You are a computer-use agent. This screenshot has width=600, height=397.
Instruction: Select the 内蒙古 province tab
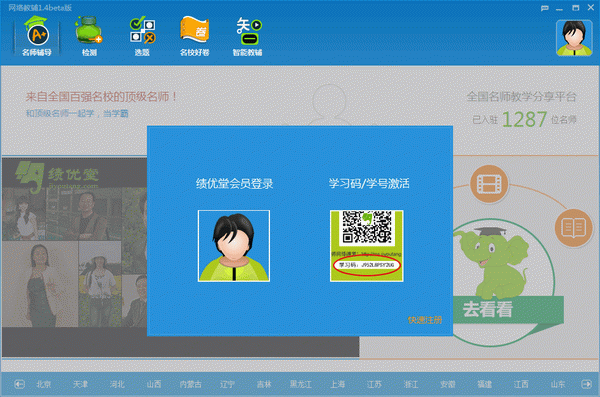tap(191, 384)
